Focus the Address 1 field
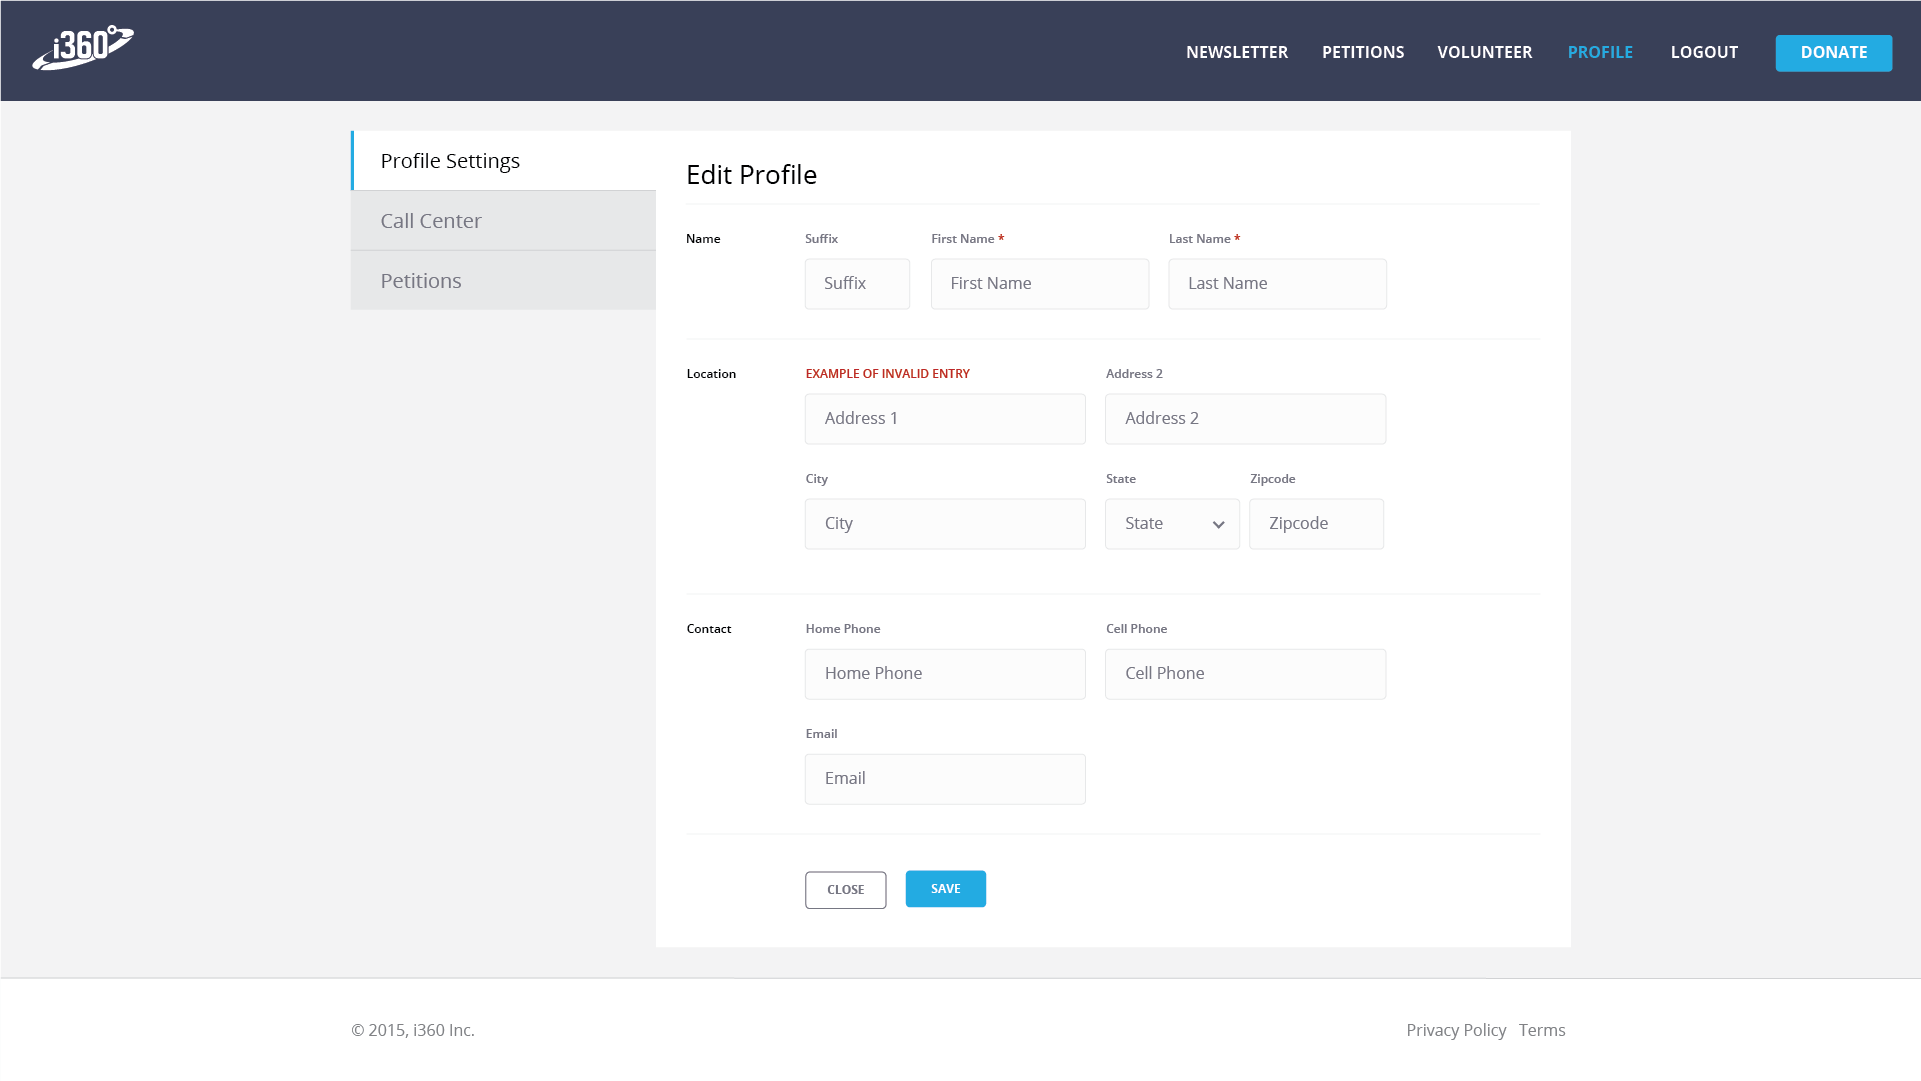 coord(945,419)
